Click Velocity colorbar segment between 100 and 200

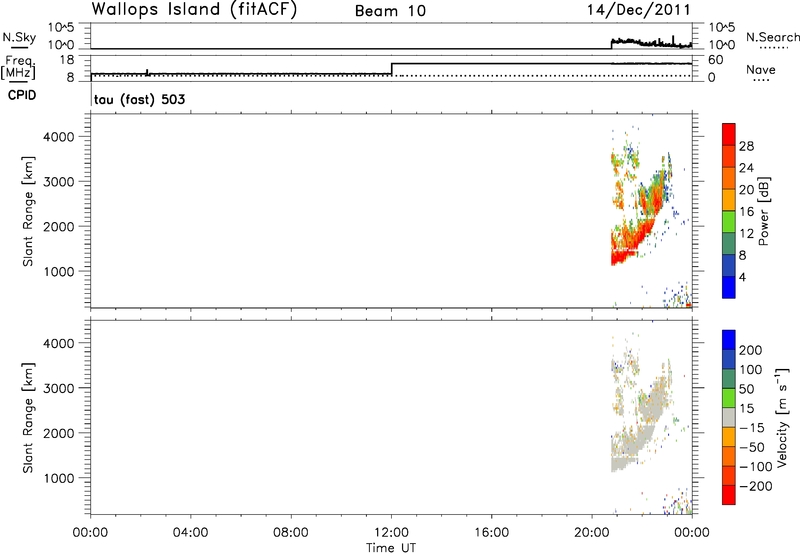pyautogui.click(x=729, y=359)
